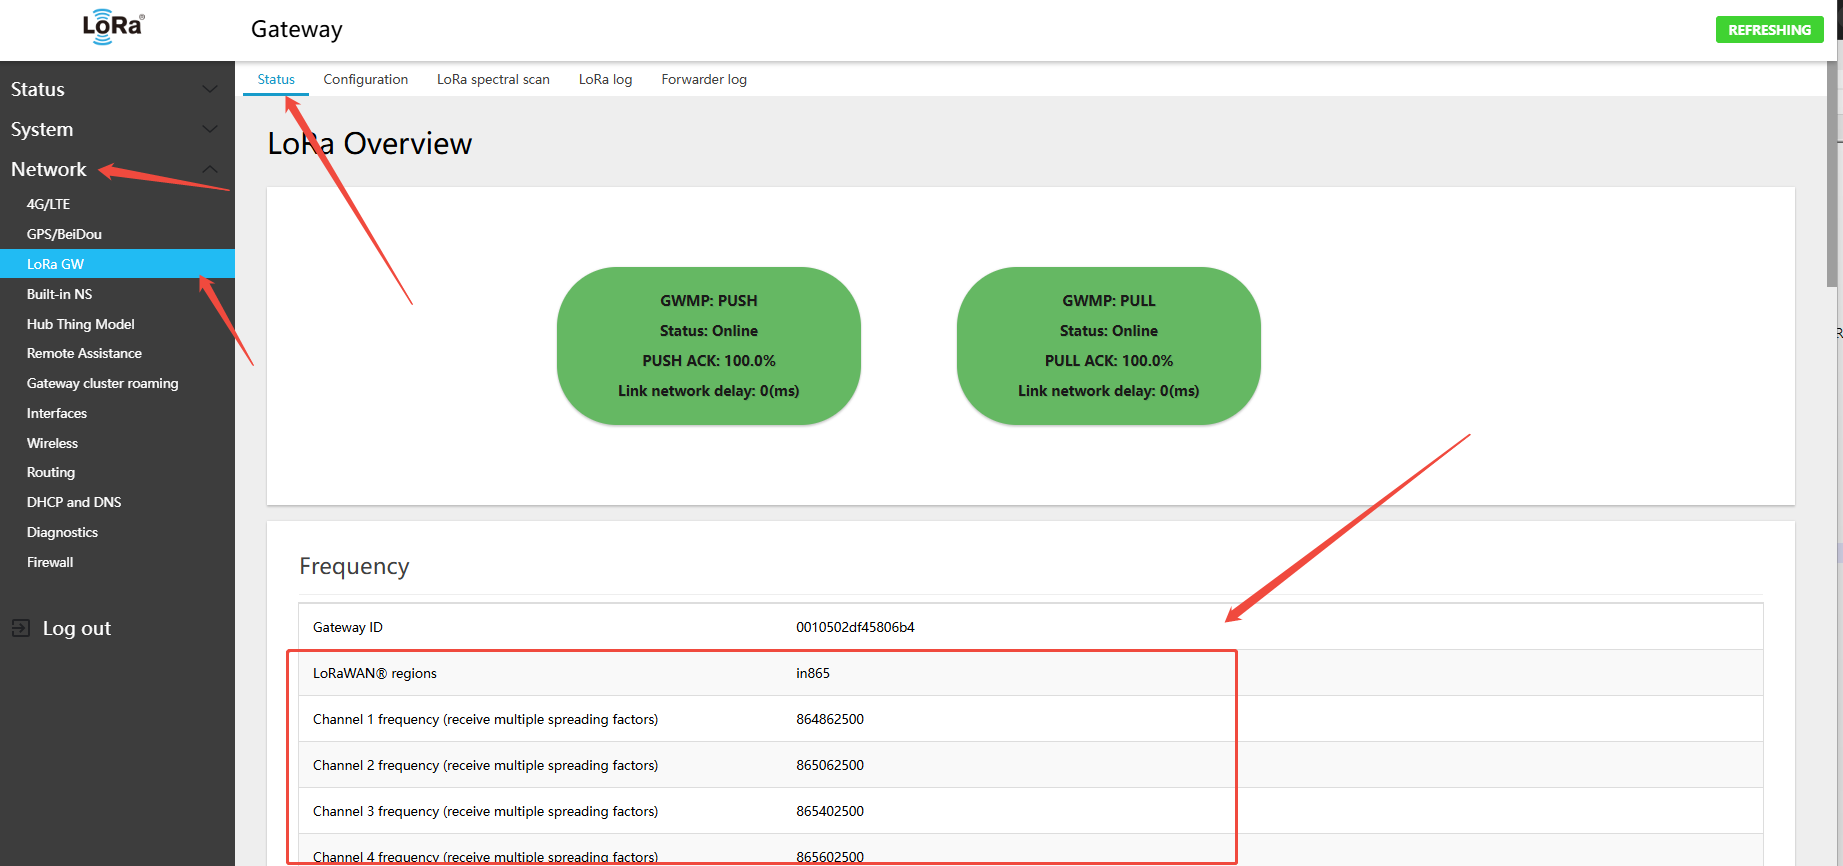This screenshot has width=1843, height=866.
Task: Click the Log out icon in the sidebar
Action: tap(21, 628)
